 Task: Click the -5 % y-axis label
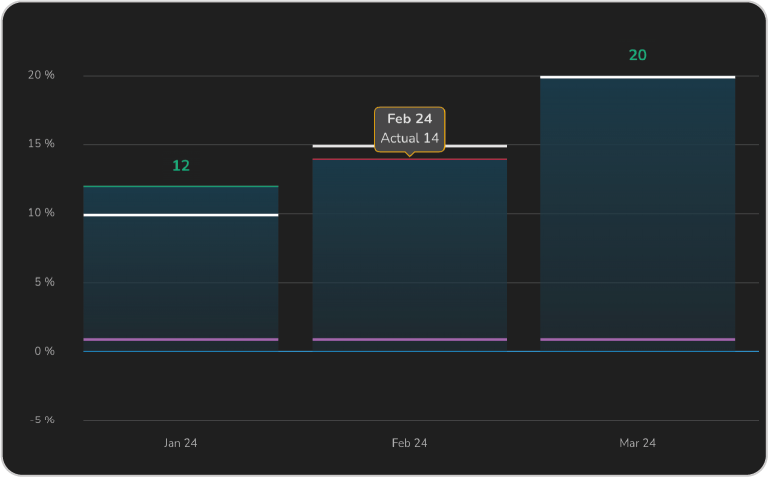point(41,420)
